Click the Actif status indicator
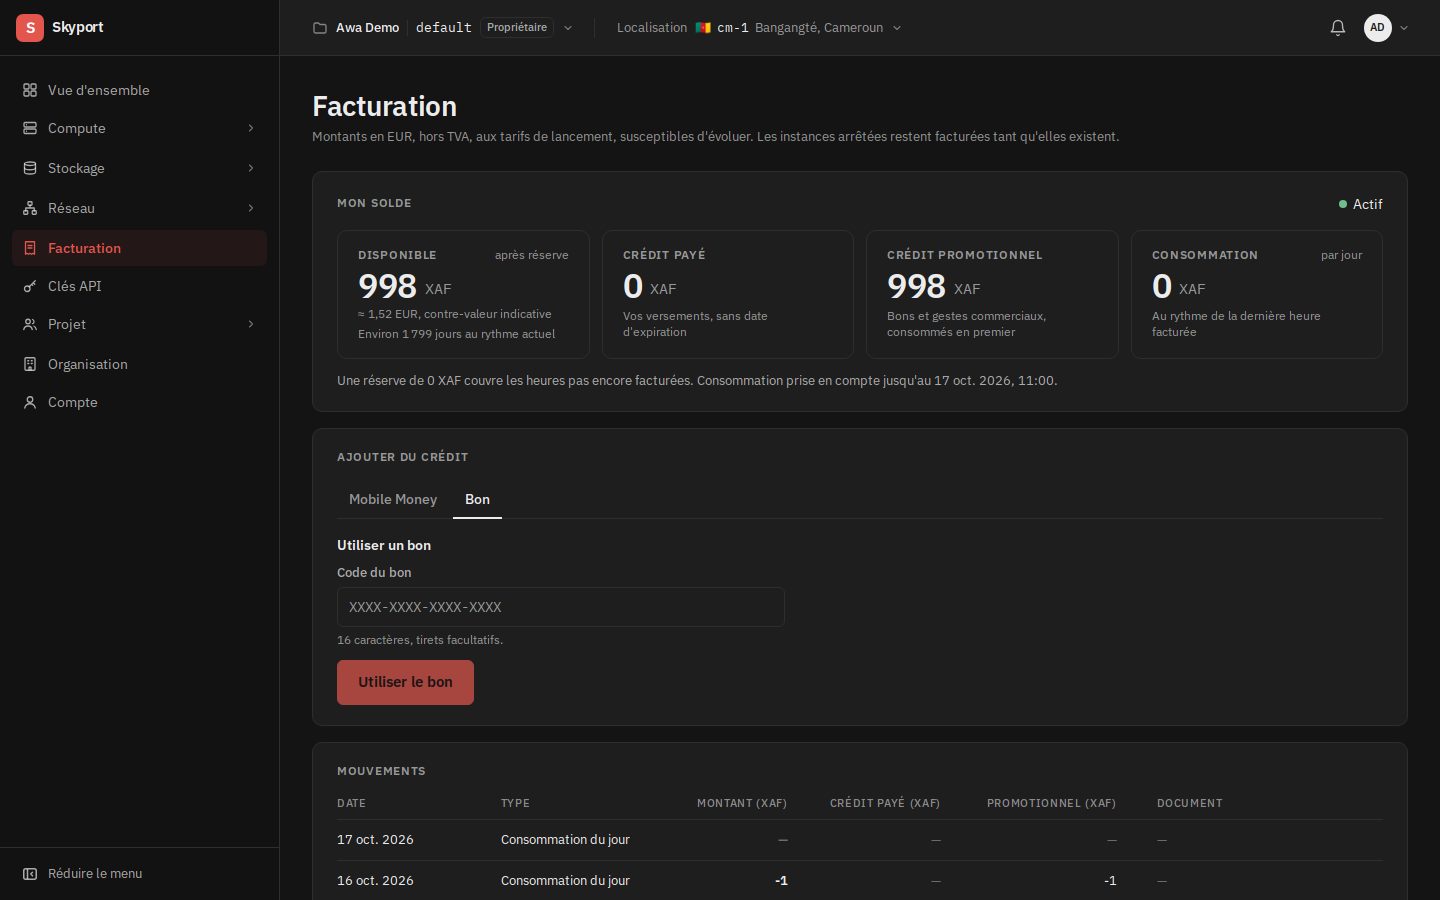This screenshot has height=900, width=1440. point(1361,204)
